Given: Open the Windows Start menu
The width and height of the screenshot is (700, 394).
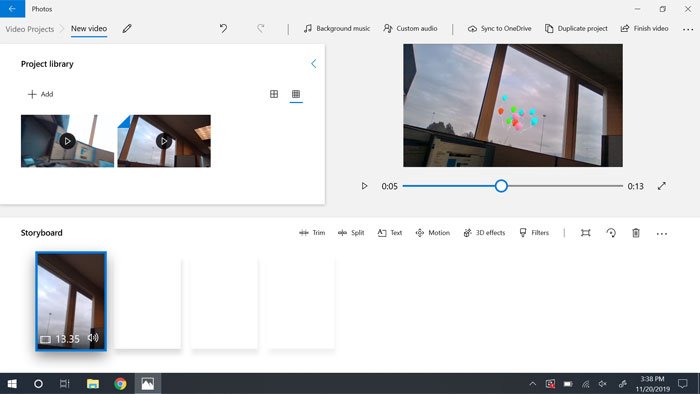Looking at the screenshot, I should [x=12, y=384].
